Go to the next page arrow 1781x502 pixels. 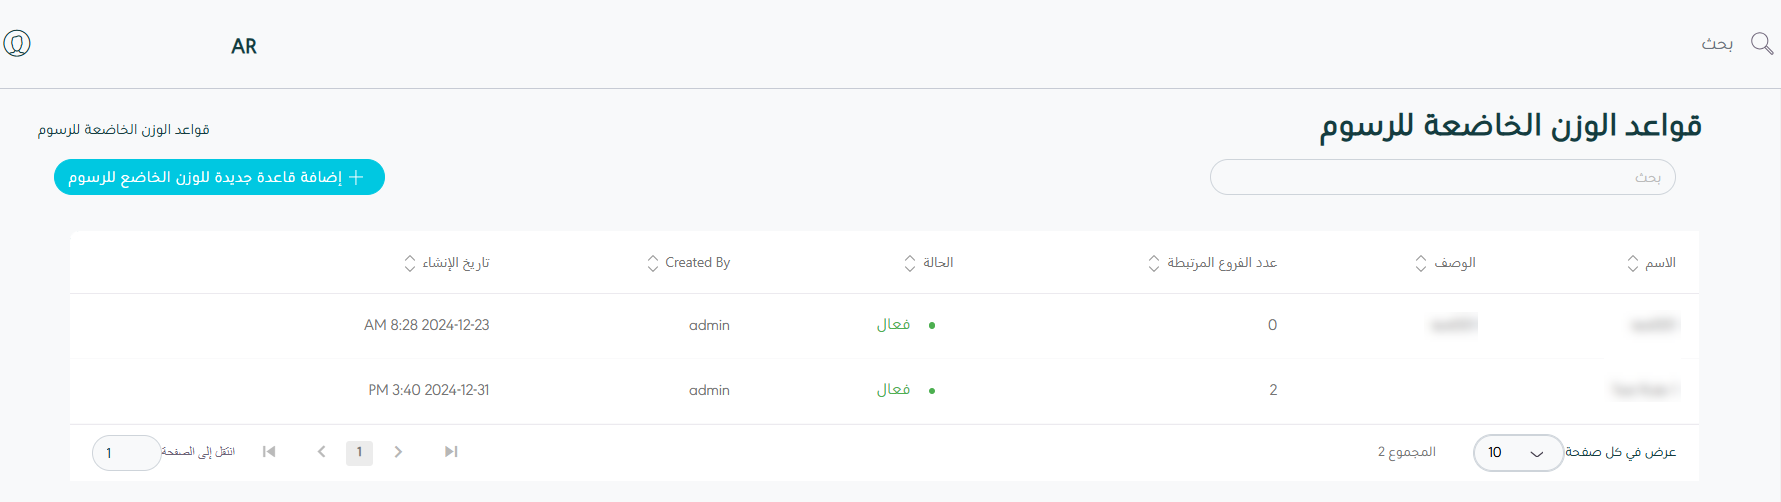pyautogui.click(x=398, y=452)
